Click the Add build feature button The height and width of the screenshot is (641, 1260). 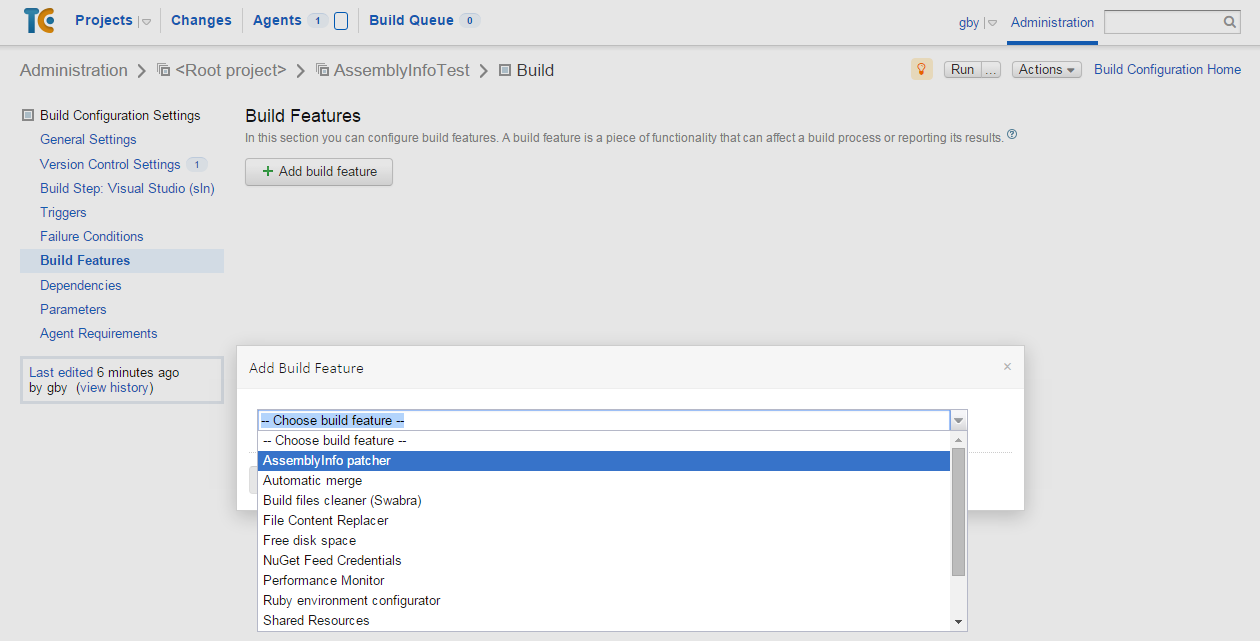(x=319, y=172)
